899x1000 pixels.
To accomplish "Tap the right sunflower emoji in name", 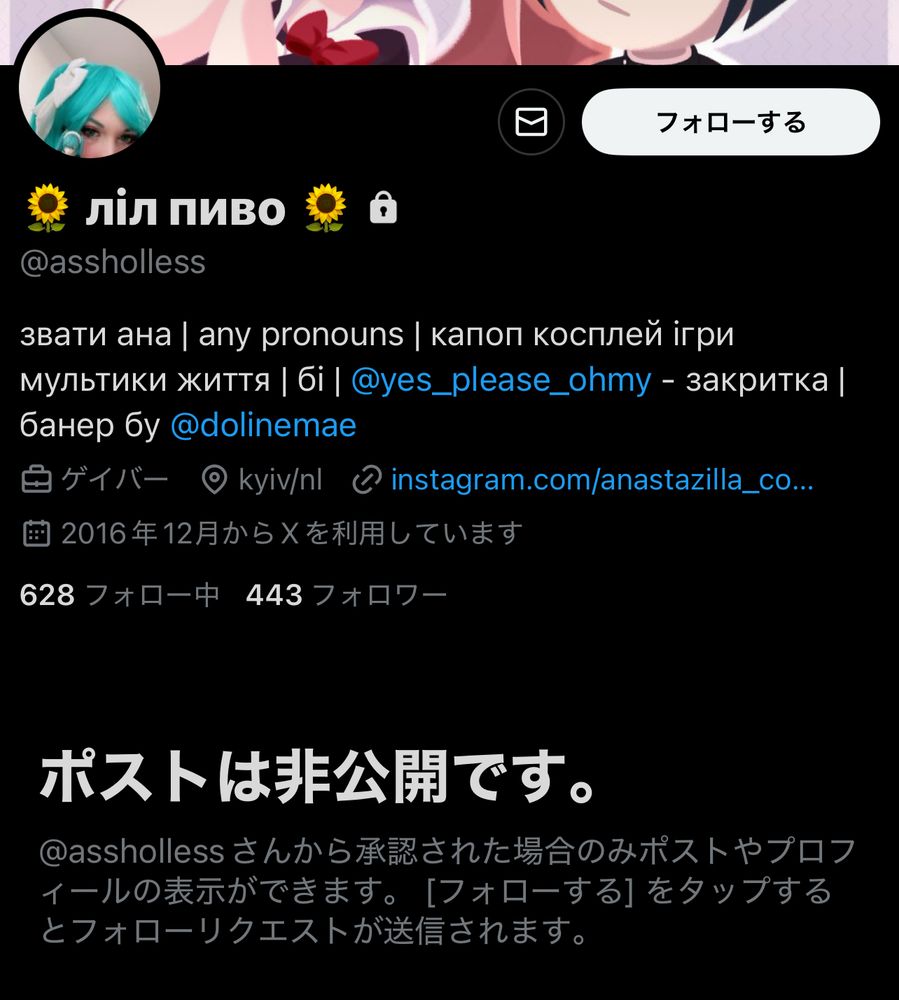I will (x=326, y=207).
